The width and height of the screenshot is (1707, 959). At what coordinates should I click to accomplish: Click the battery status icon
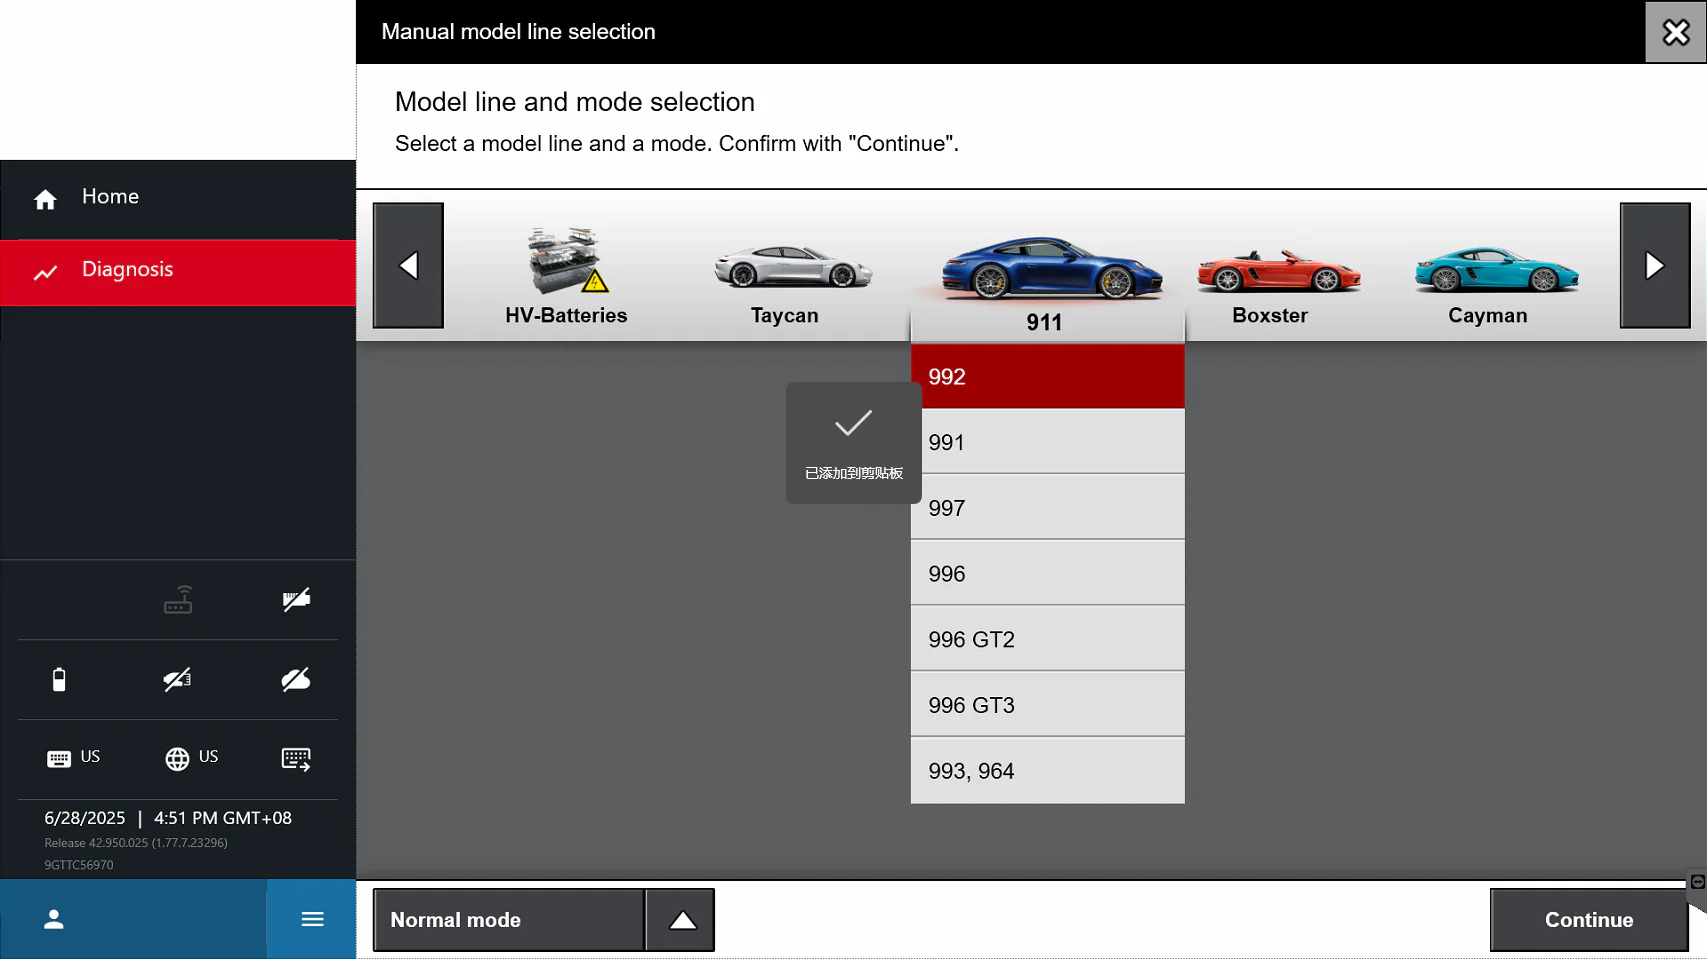tap(59, 680)
